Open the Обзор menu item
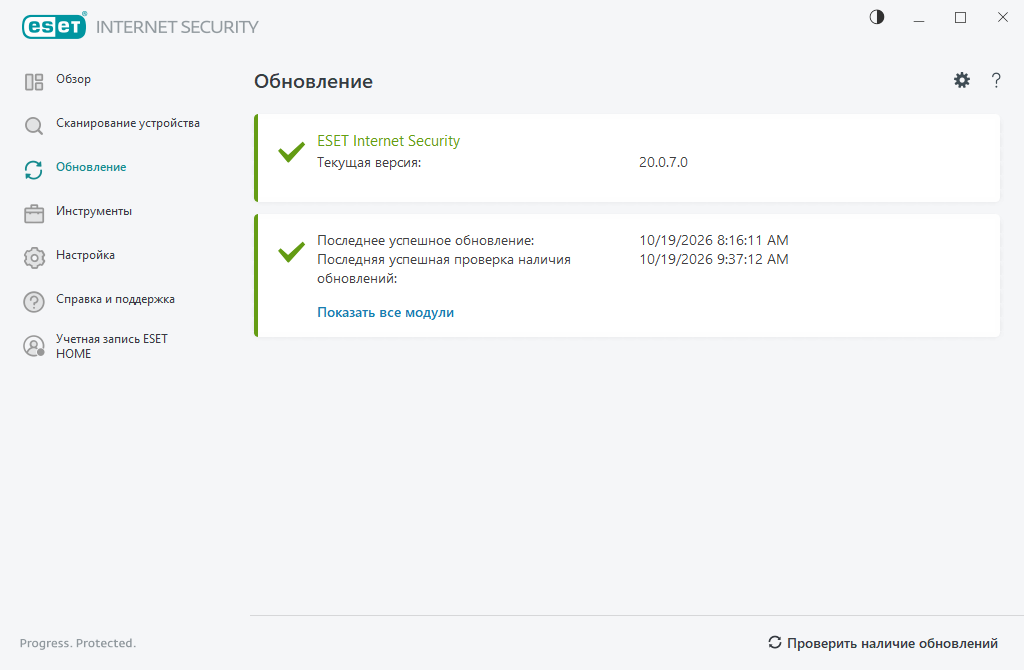Screen dimensions: 1024x670 click(73, 79)
